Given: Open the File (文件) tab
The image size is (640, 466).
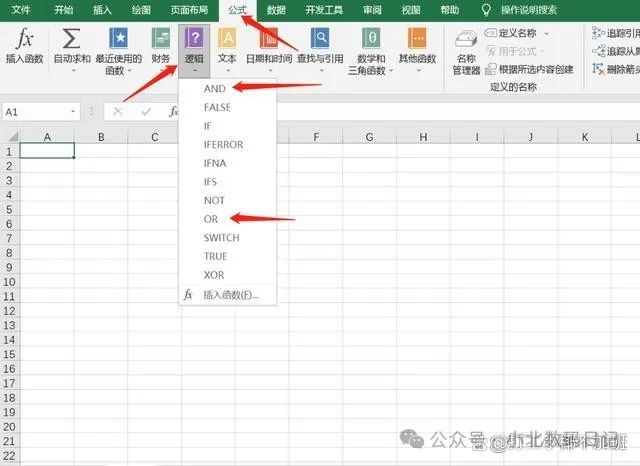Looking at the screenshot, I should [20, 10].
